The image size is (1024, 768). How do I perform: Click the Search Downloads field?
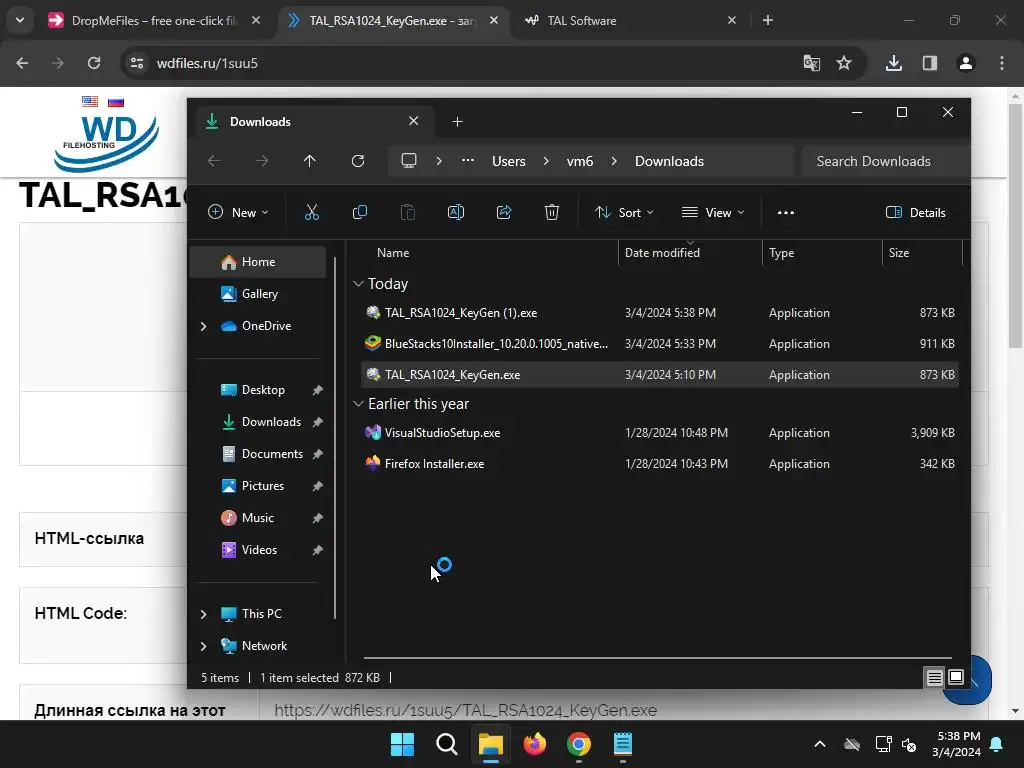point(885,161)
